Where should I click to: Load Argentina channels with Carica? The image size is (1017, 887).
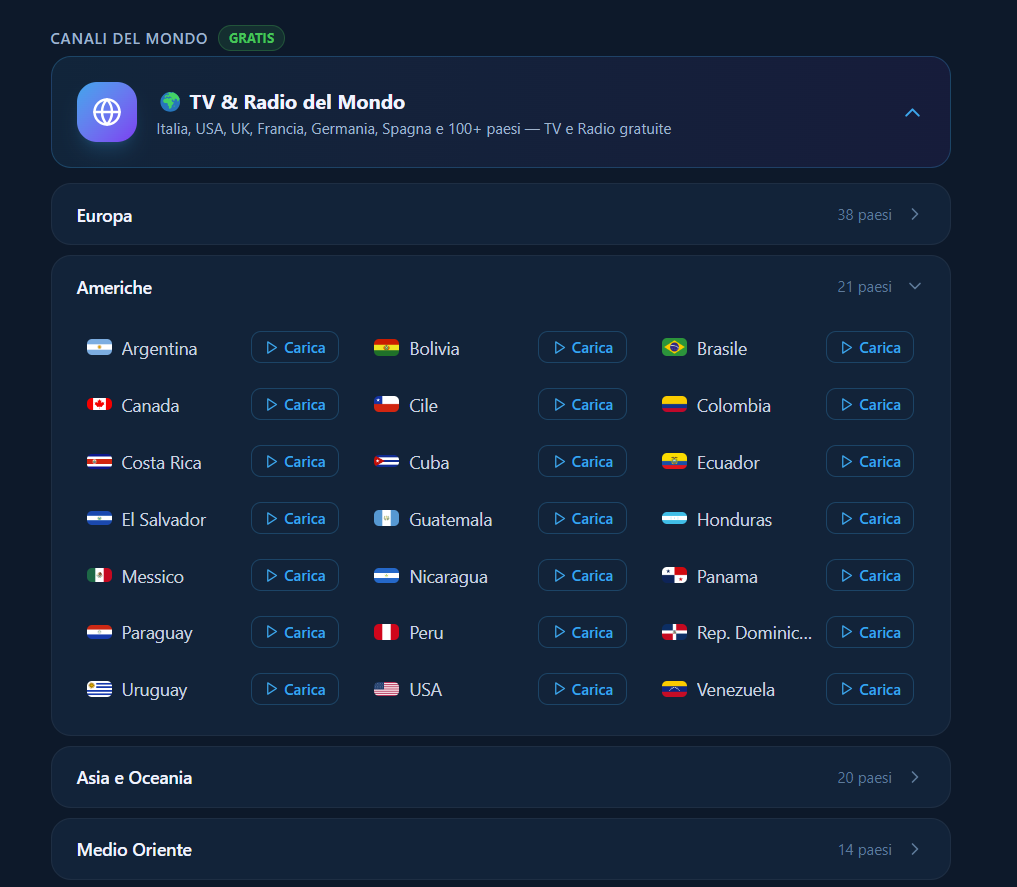(x=295, y=348)
